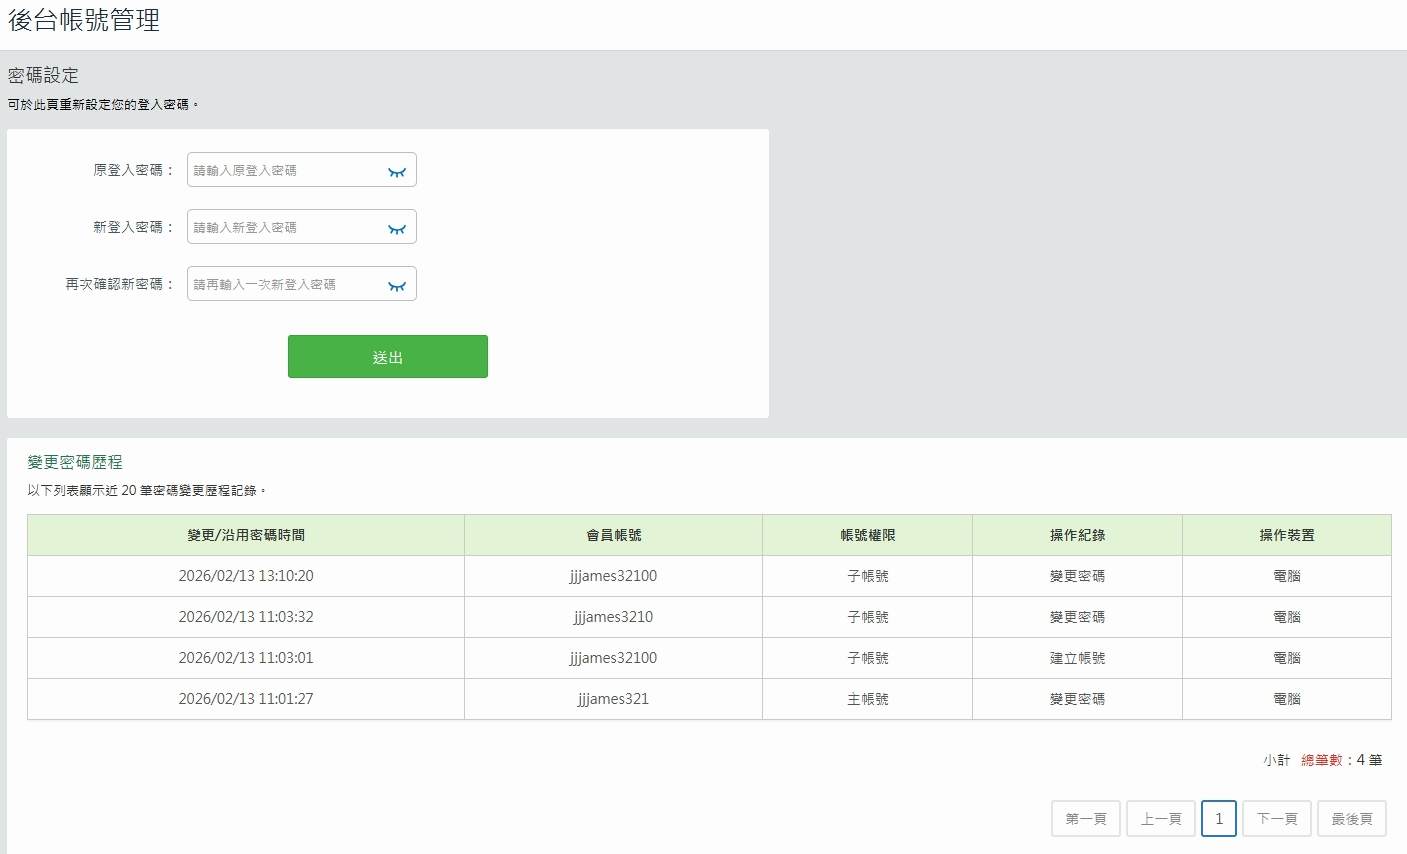Click the 建立帳號 operation record cell
Screen dimensions: 1407x854
click(x=1077, y=658)
